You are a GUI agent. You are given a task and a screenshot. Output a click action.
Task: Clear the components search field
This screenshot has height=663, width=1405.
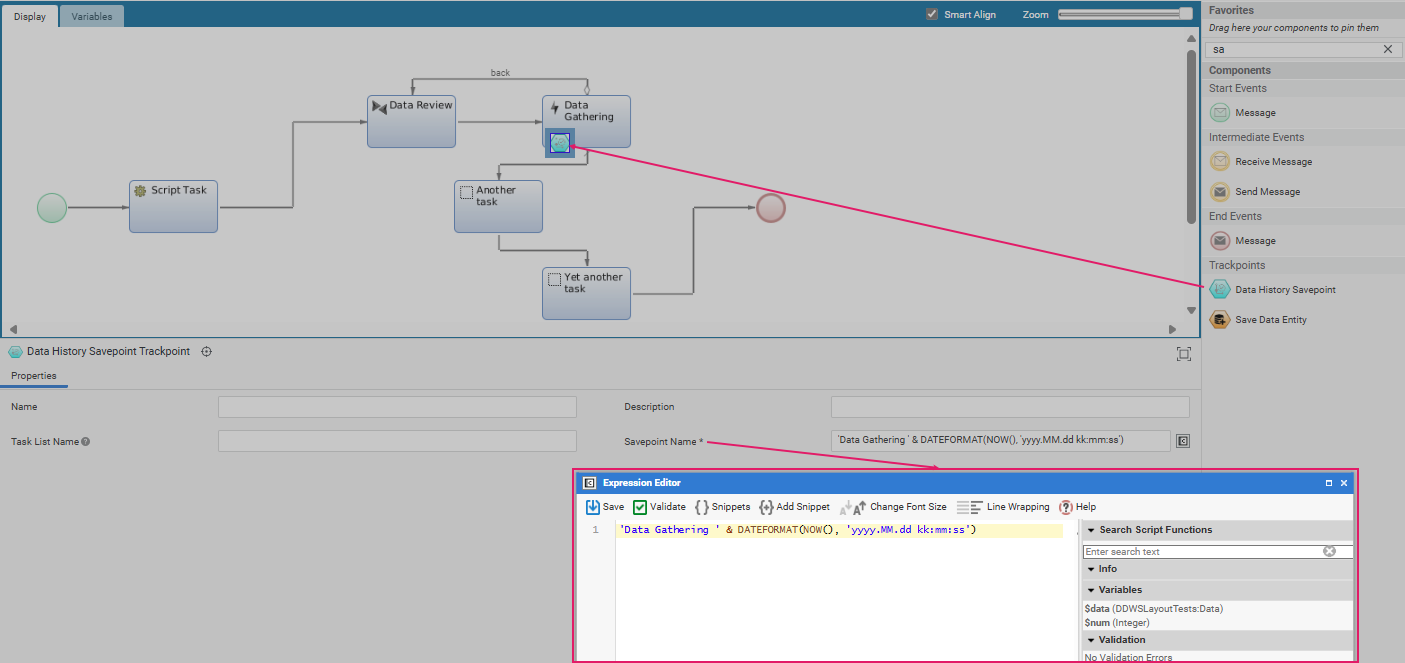[1388, 49]
